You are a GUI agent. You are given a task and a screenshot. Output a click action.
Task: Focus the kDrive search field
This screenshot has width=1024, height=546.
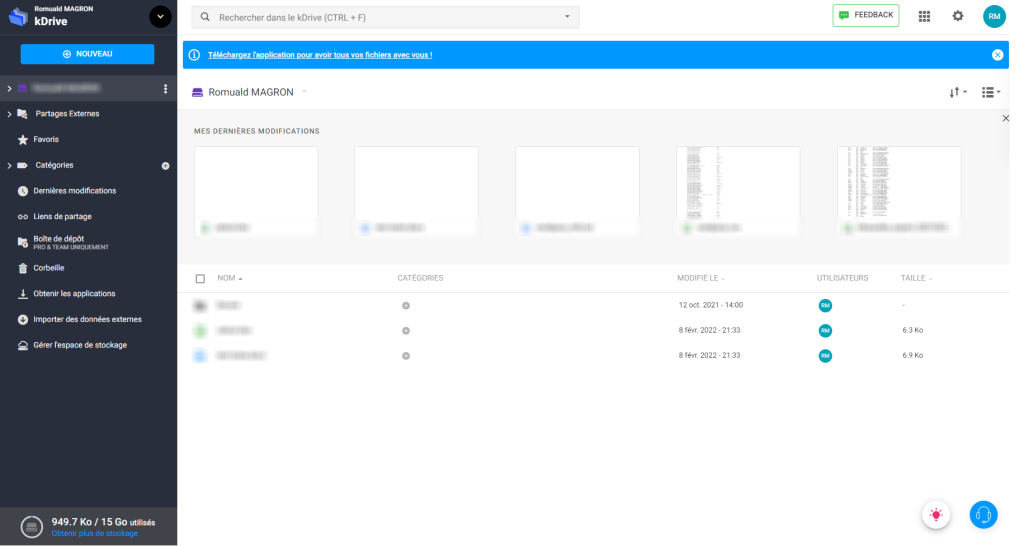[x=385, y=18]
